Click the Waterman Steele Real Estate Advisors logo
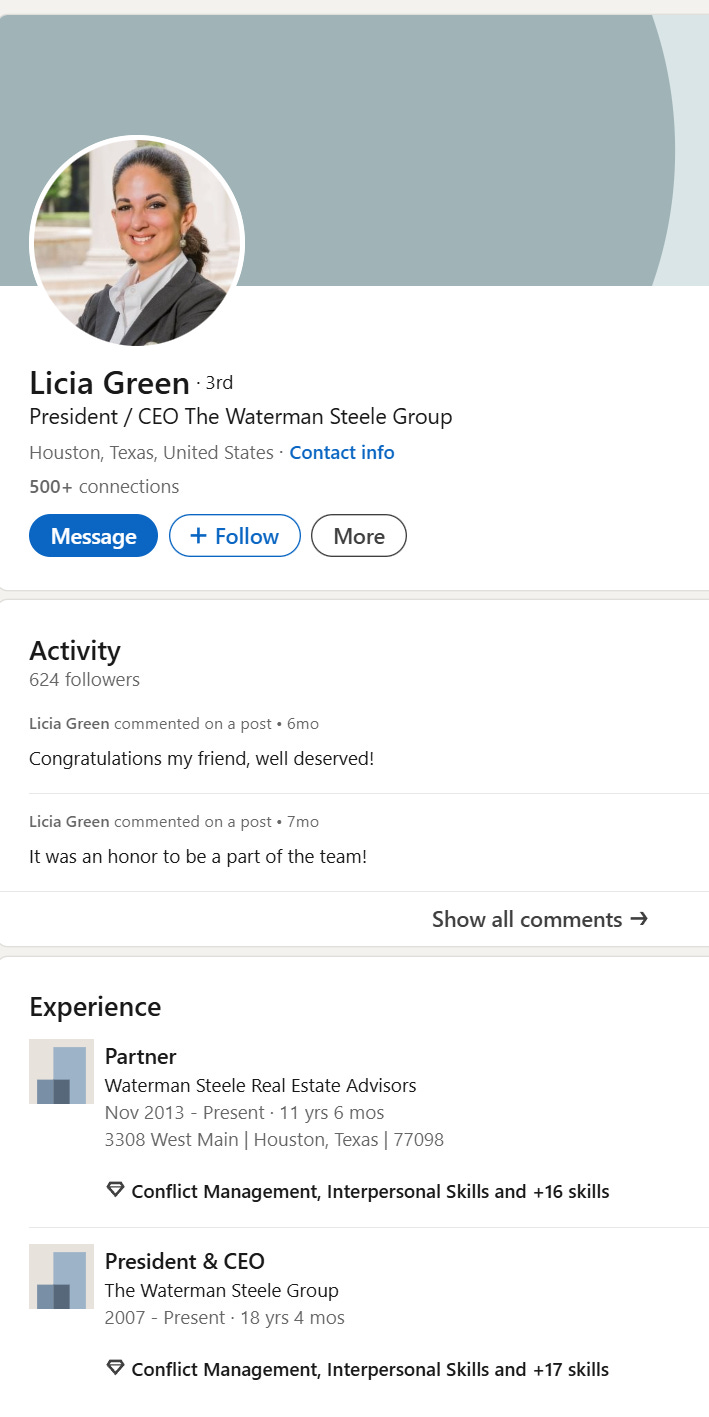Image resolution: width=709 pixels, height=1417 pixels. tap(61, 1072)
